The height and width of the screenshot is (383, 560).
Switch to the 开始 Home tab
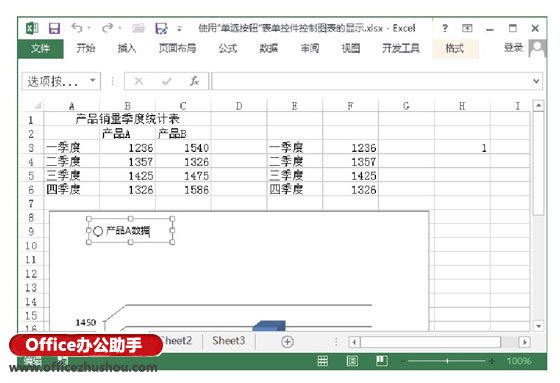tap(86, 48)
